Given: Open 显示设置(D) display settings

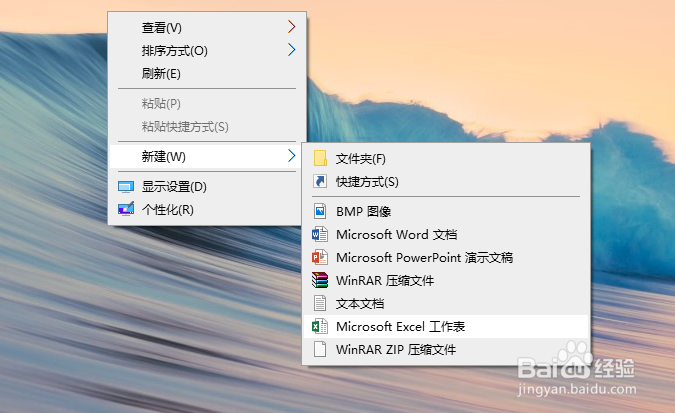Looking at the screenshot, I should 207,186.
